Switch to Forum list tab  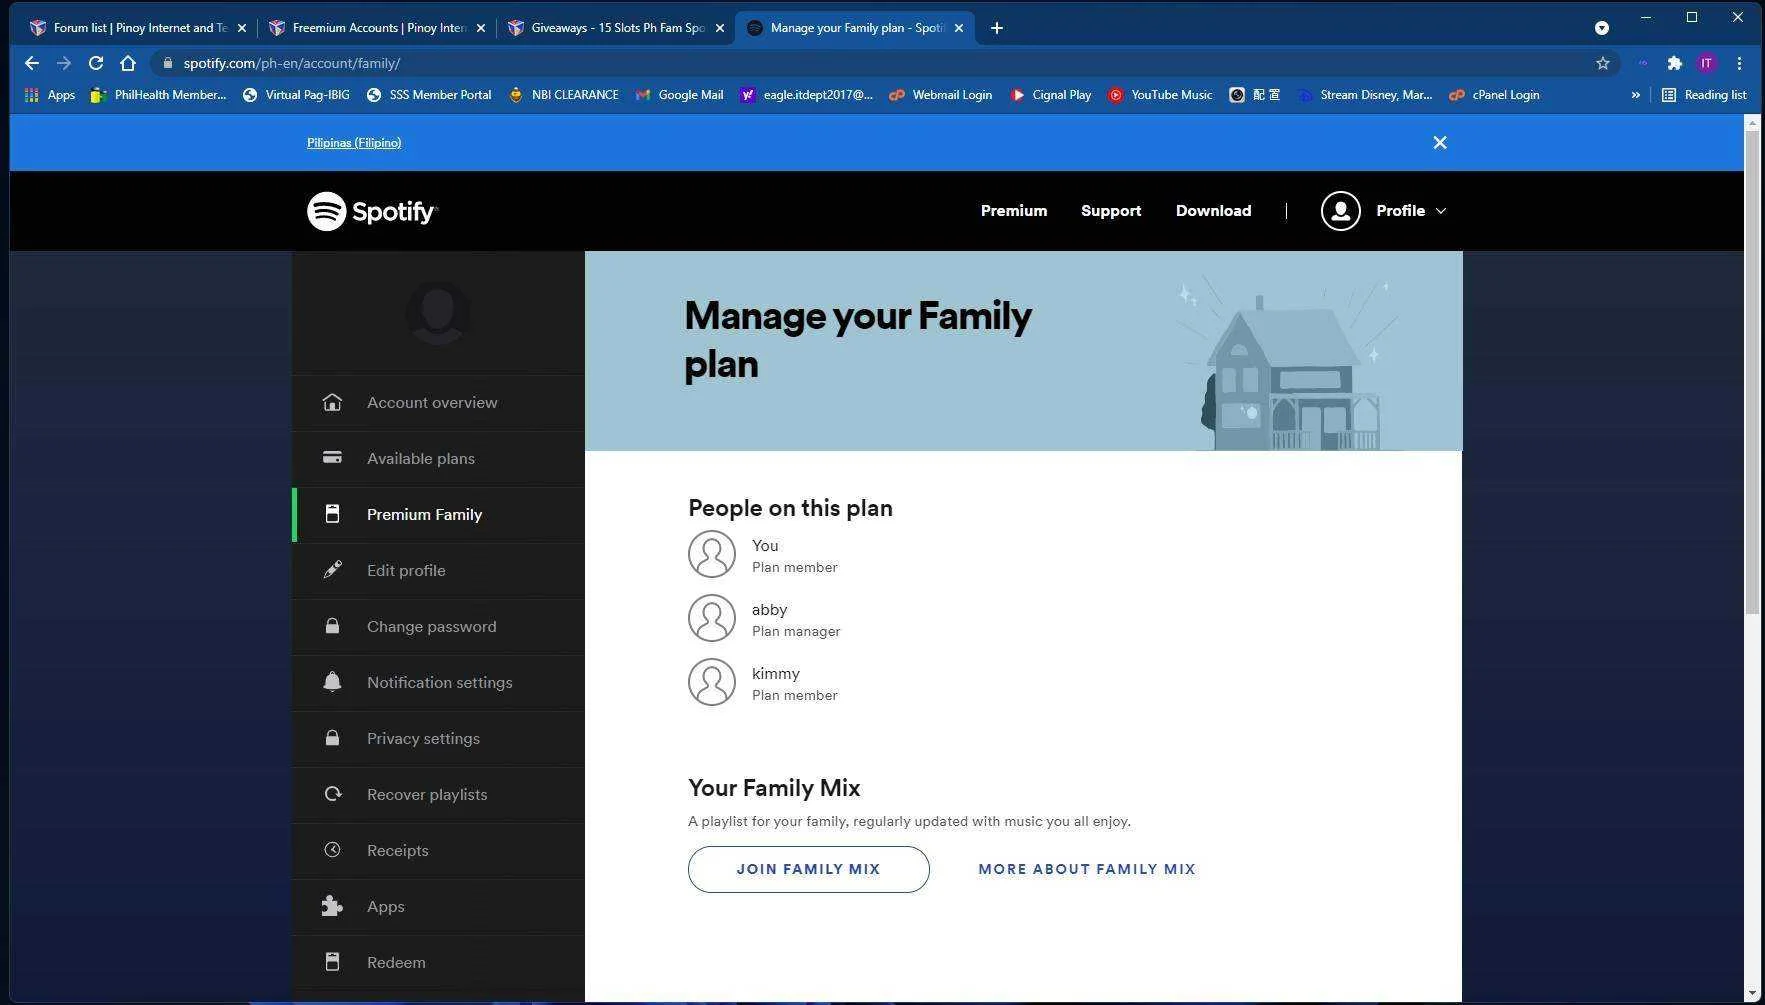coord(138,28)
